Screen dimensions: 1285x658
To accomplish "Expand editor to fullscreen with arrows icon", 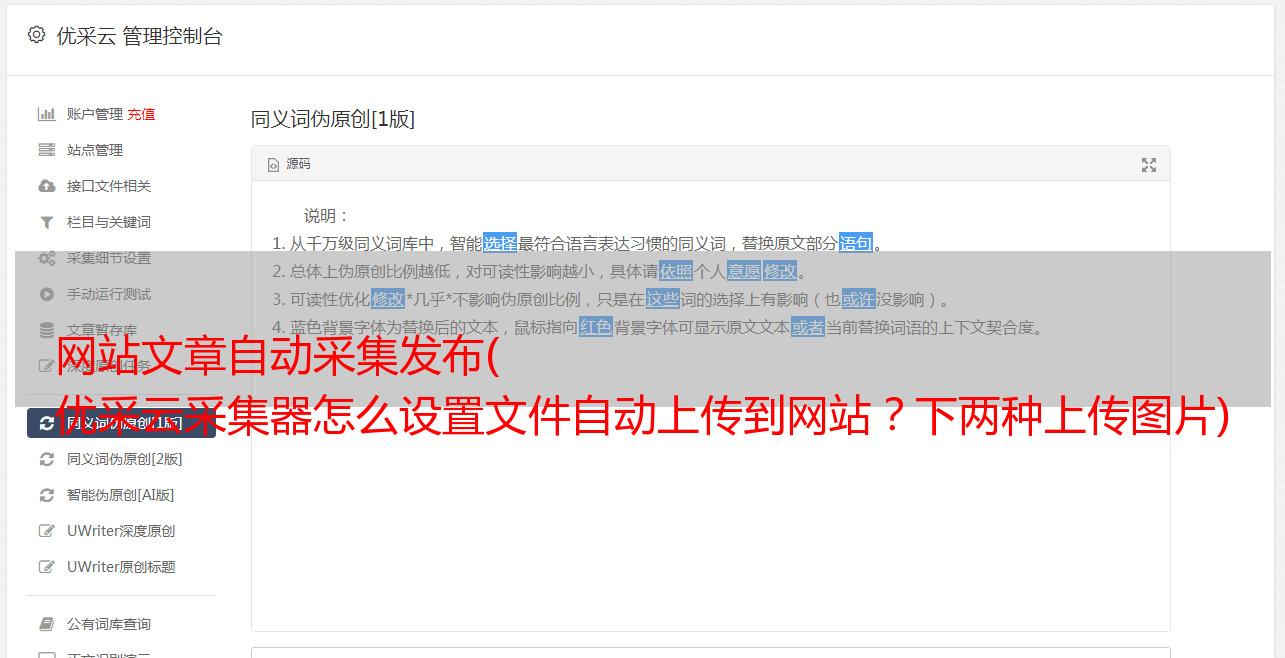I will point(1149,165).
